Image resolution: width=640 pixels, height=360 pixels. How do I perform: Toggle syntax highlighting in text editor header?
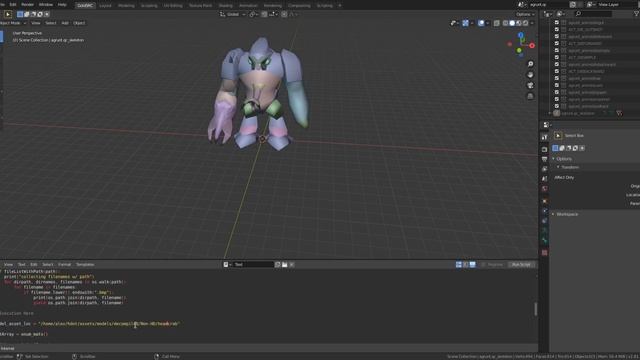point(473,265)
